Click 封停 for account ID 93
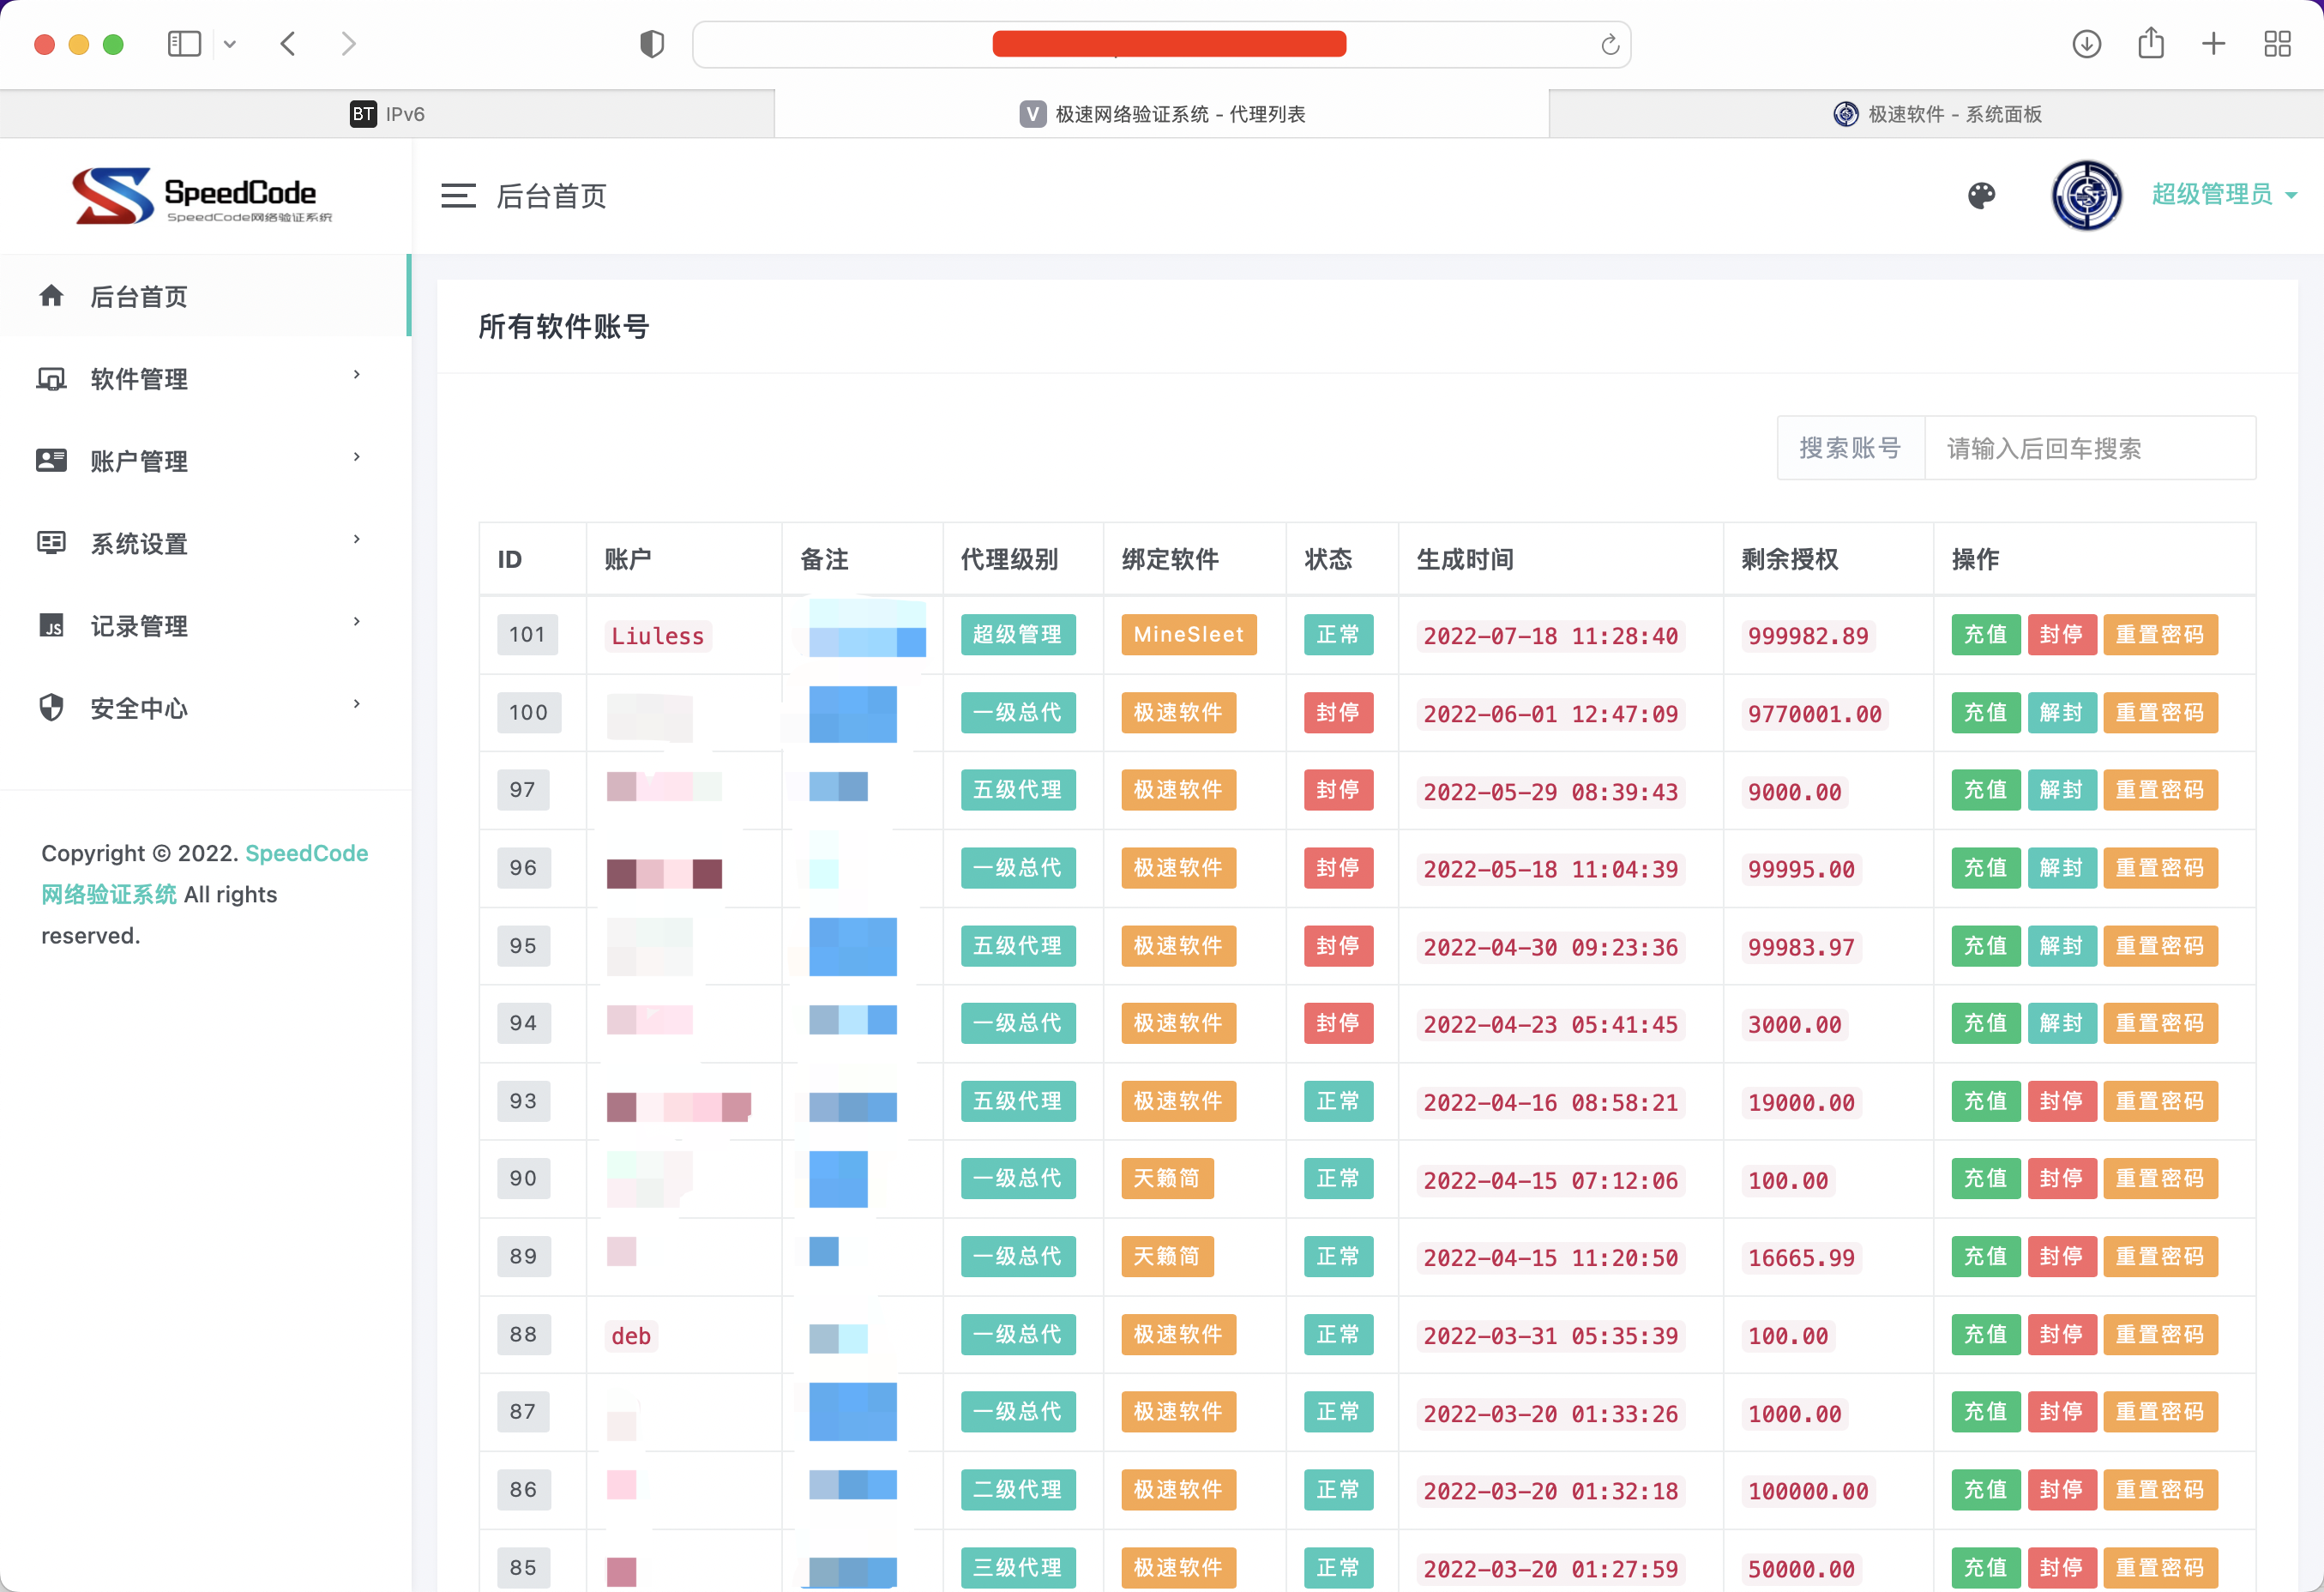2324x1592 pixels. 2061,1101
